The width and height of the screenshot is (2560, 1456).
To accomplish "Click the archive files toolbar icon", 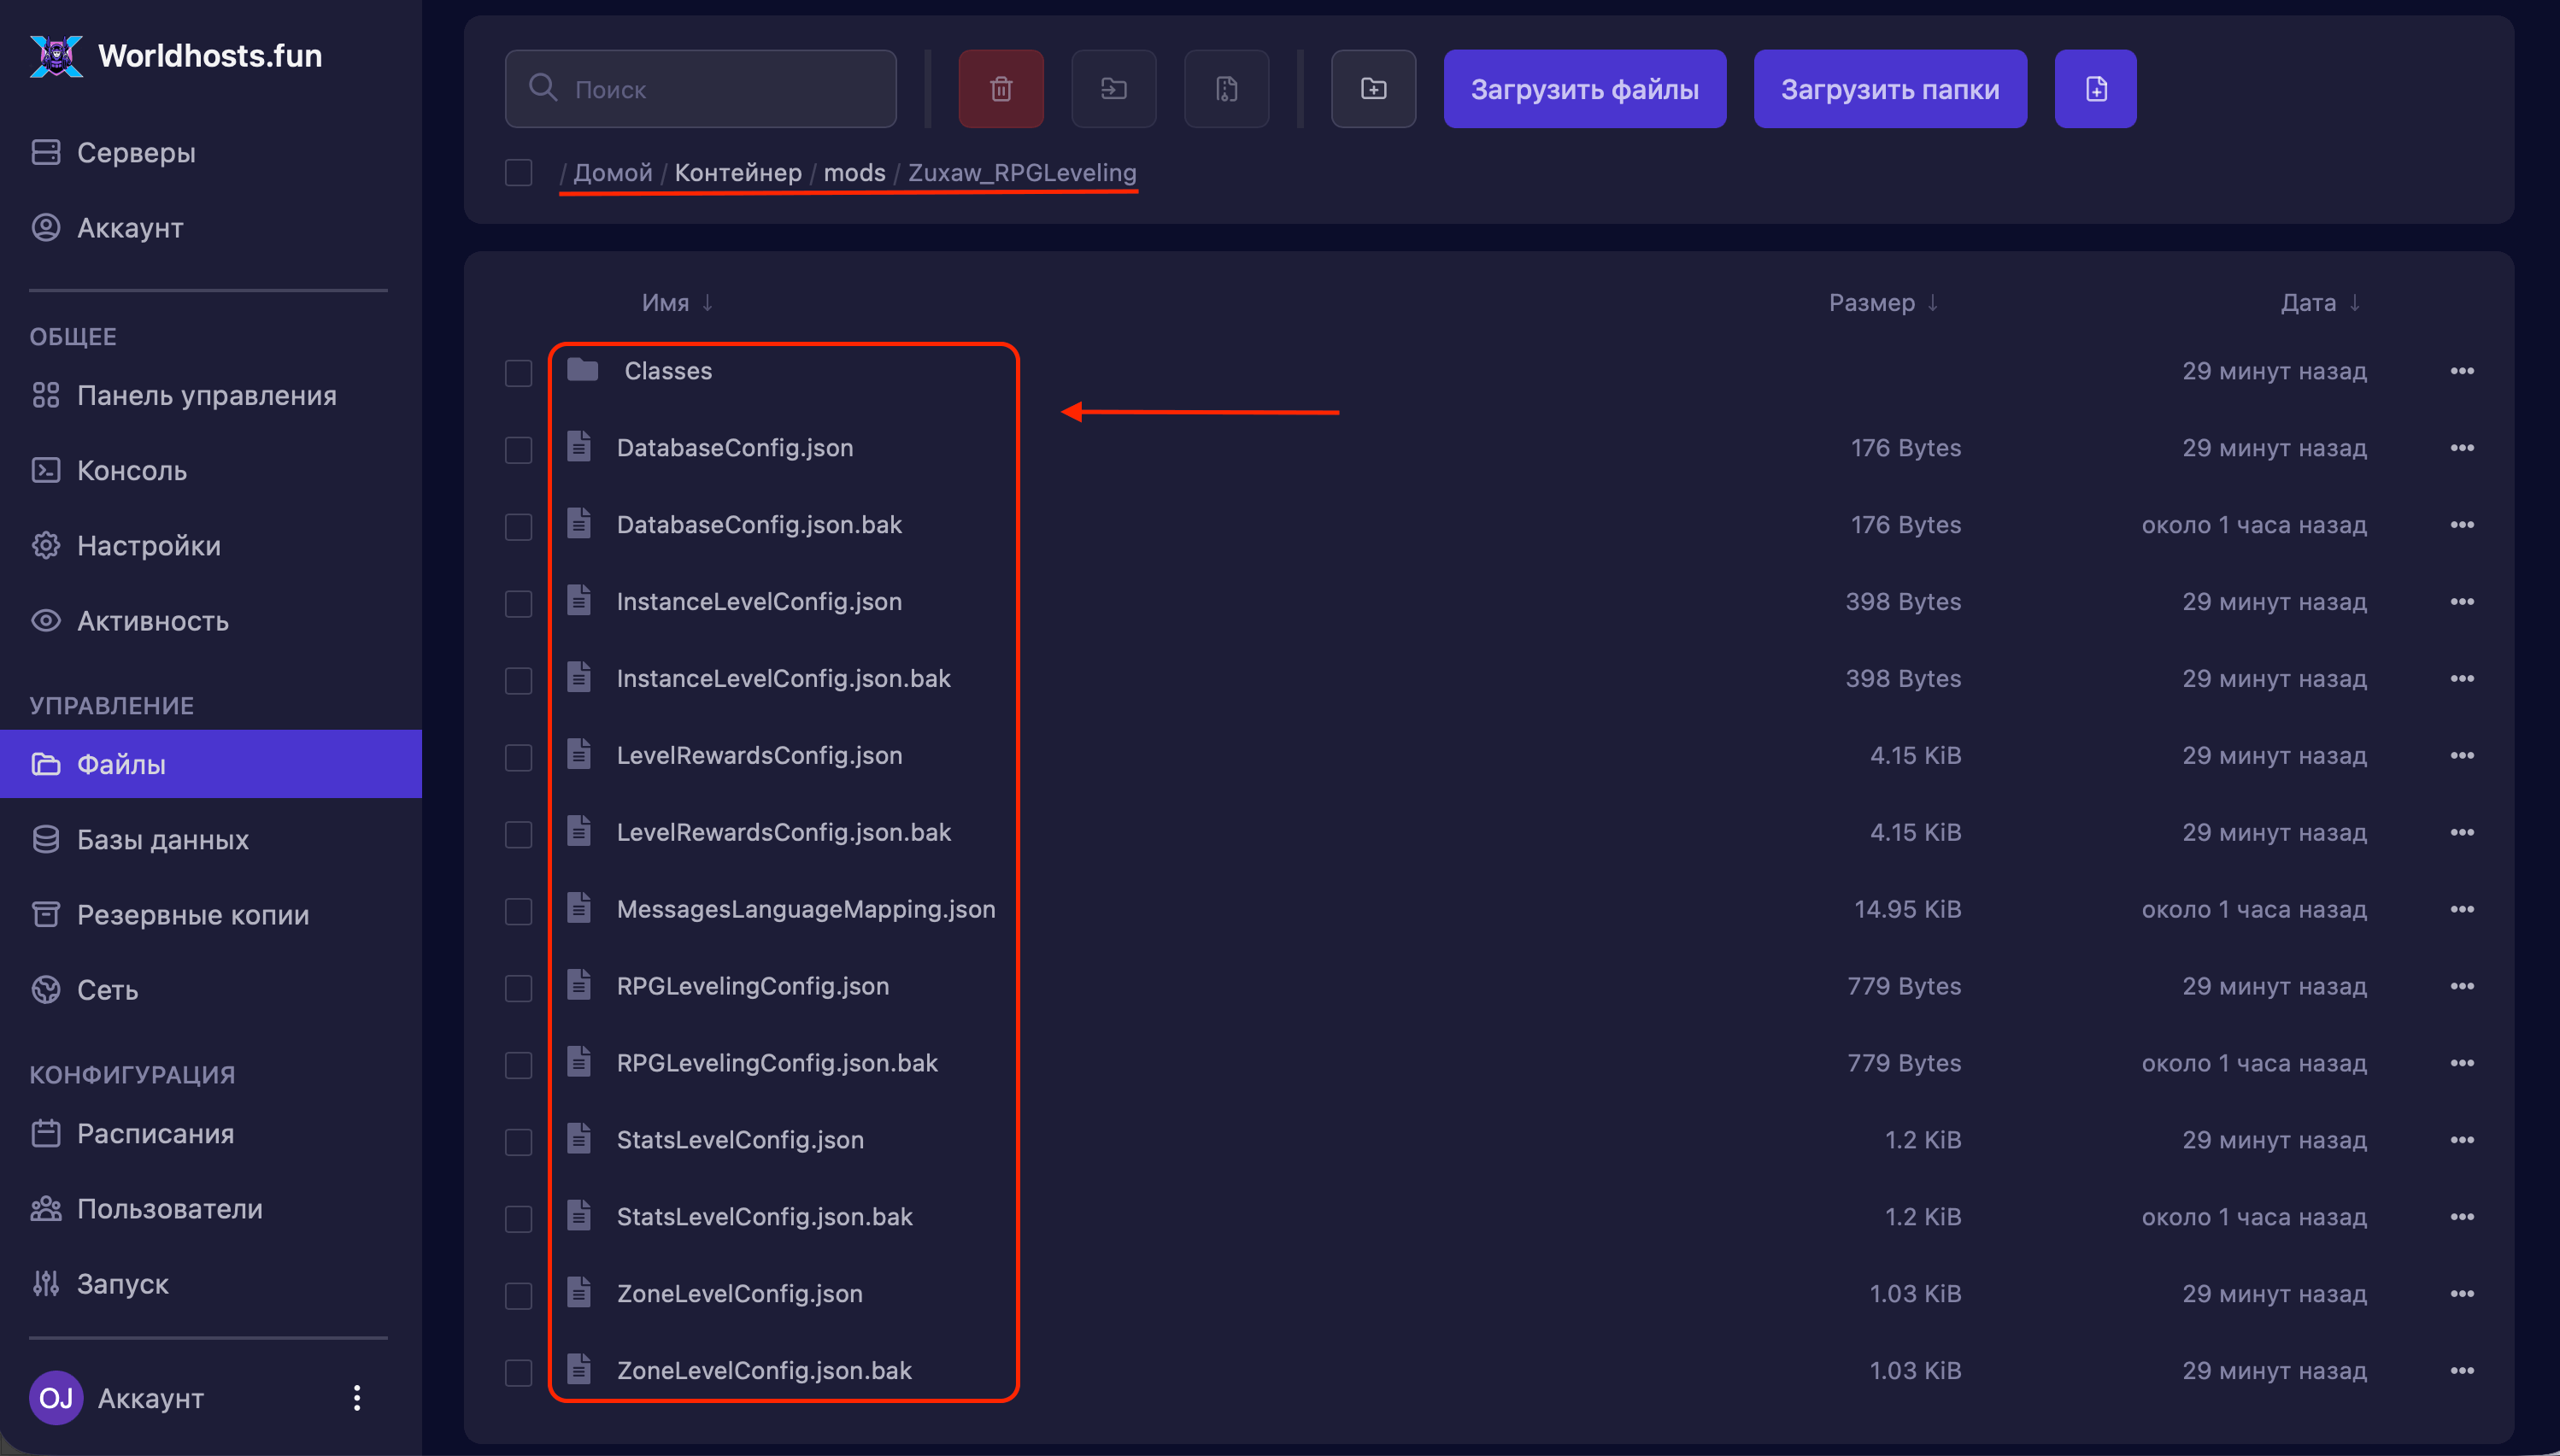I will pos(1226,89).
